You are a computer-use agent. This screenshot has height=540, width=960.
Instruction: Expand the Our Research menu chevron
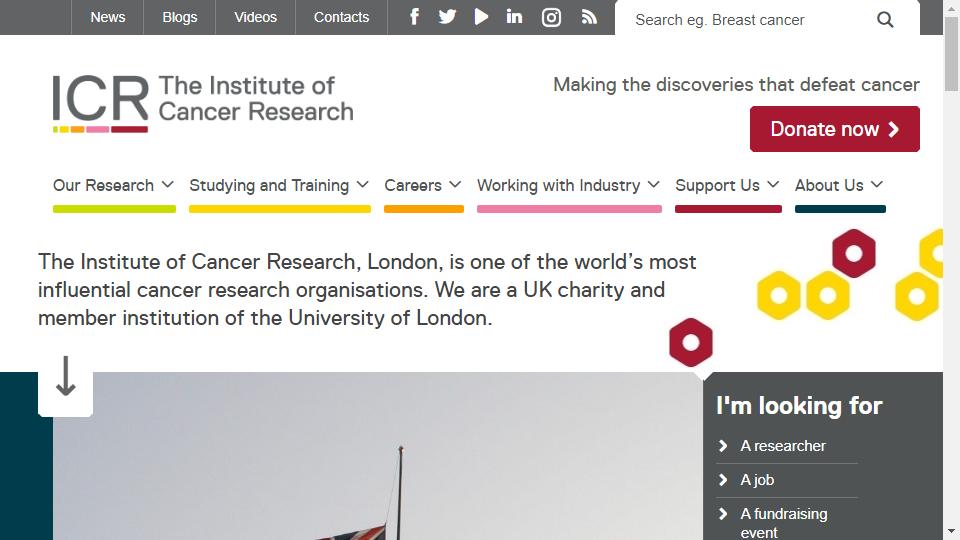pyautogui.click(x=168, y=184)
